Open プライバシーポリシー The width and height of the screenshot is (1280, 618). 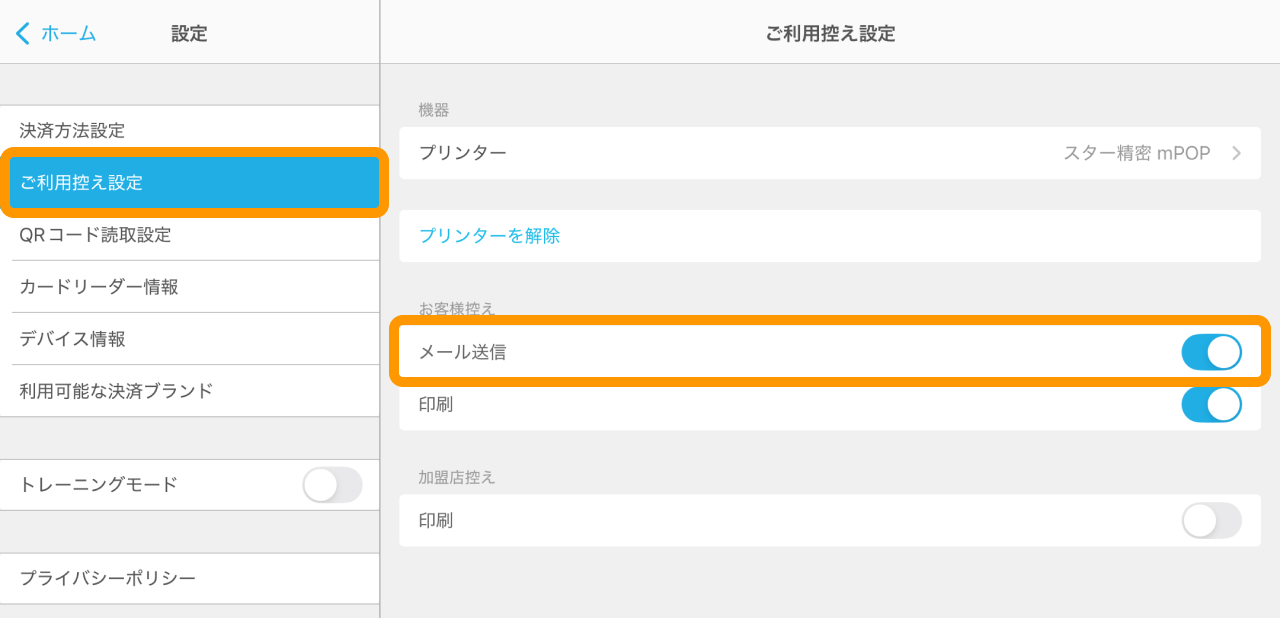coord(108,578)
